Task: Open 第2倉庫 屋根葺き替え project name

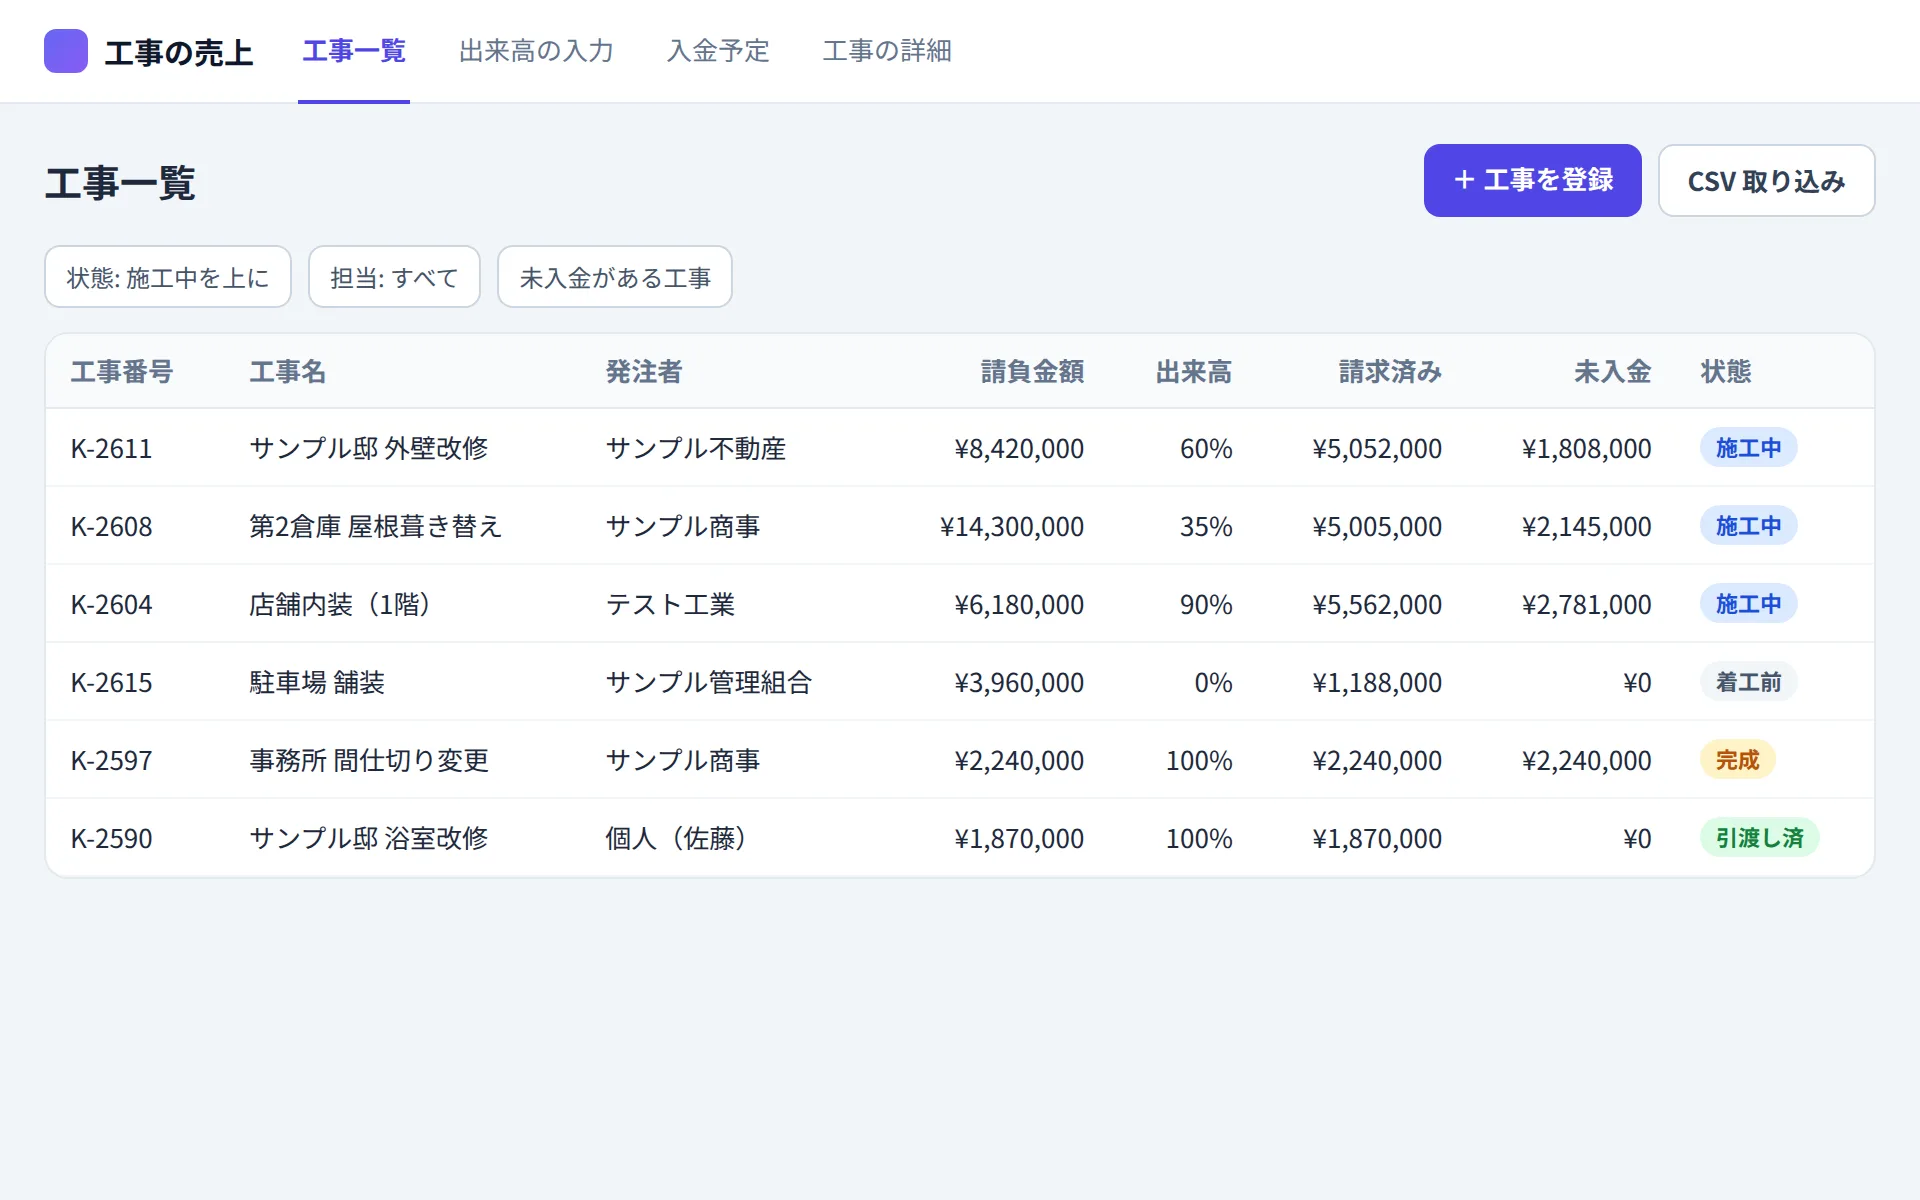Action: [376, 526]
